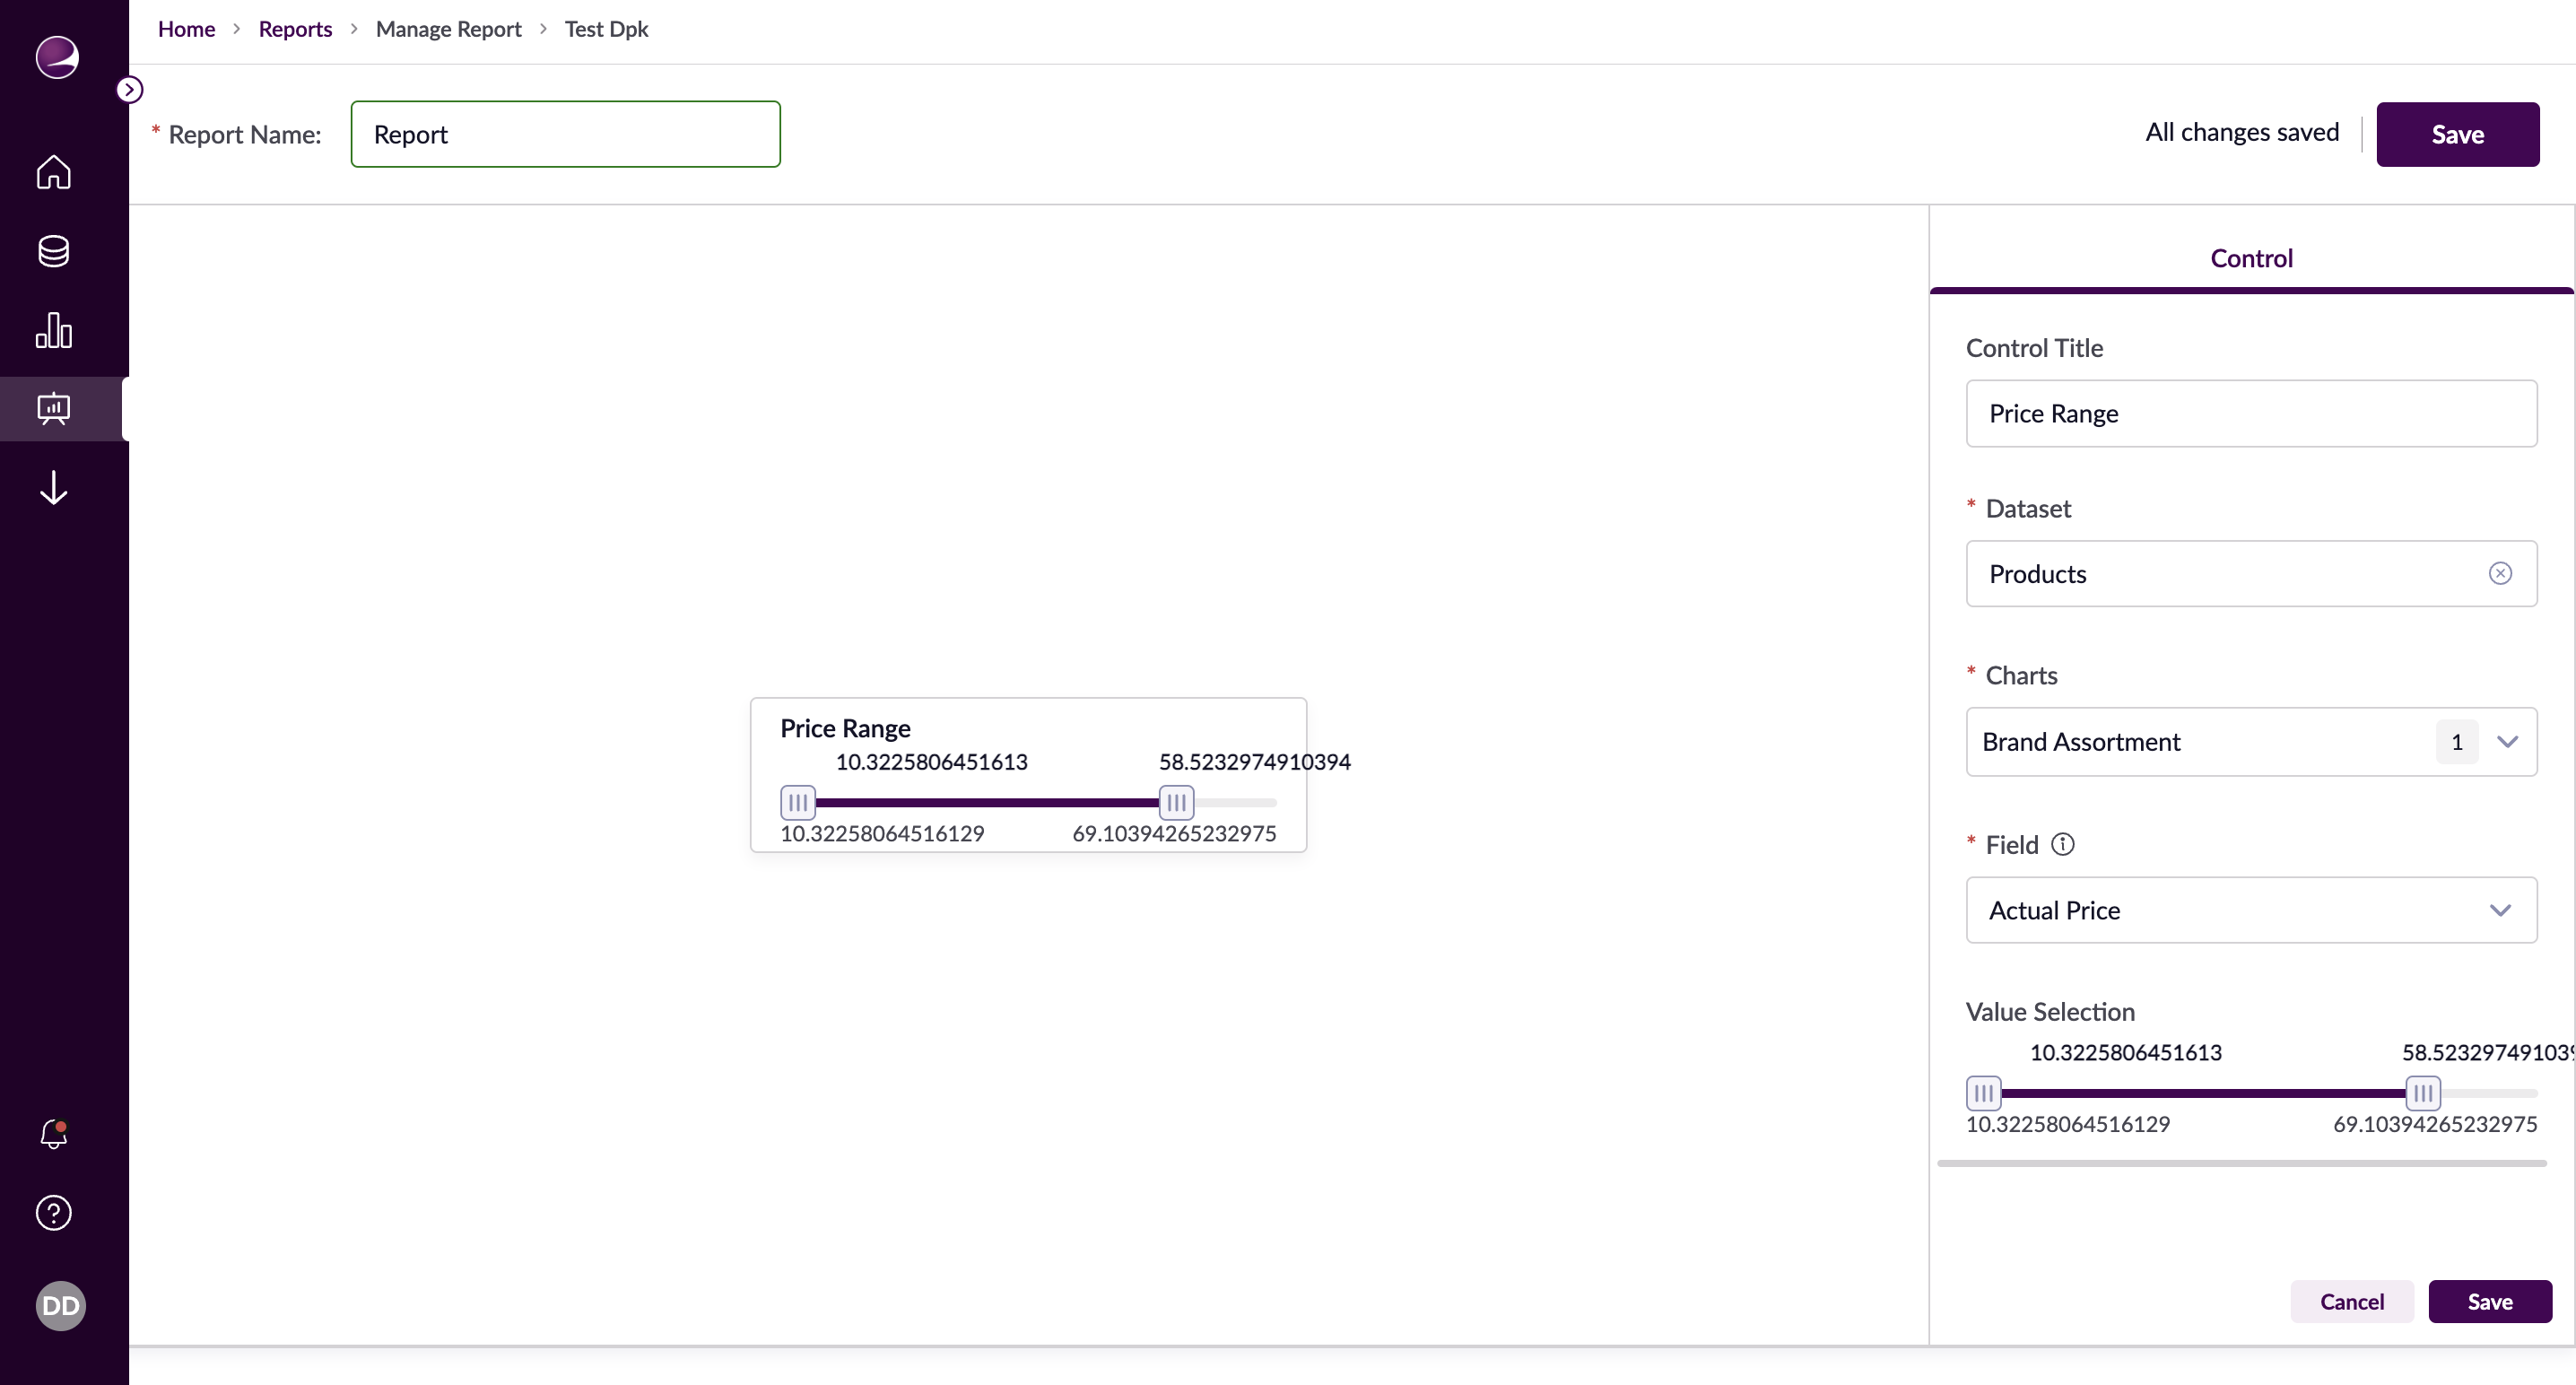The height and width of the screenshot is (1385, 2576).
Task: Navigate to Home breadcrumb link
Action: coord(186,29)
